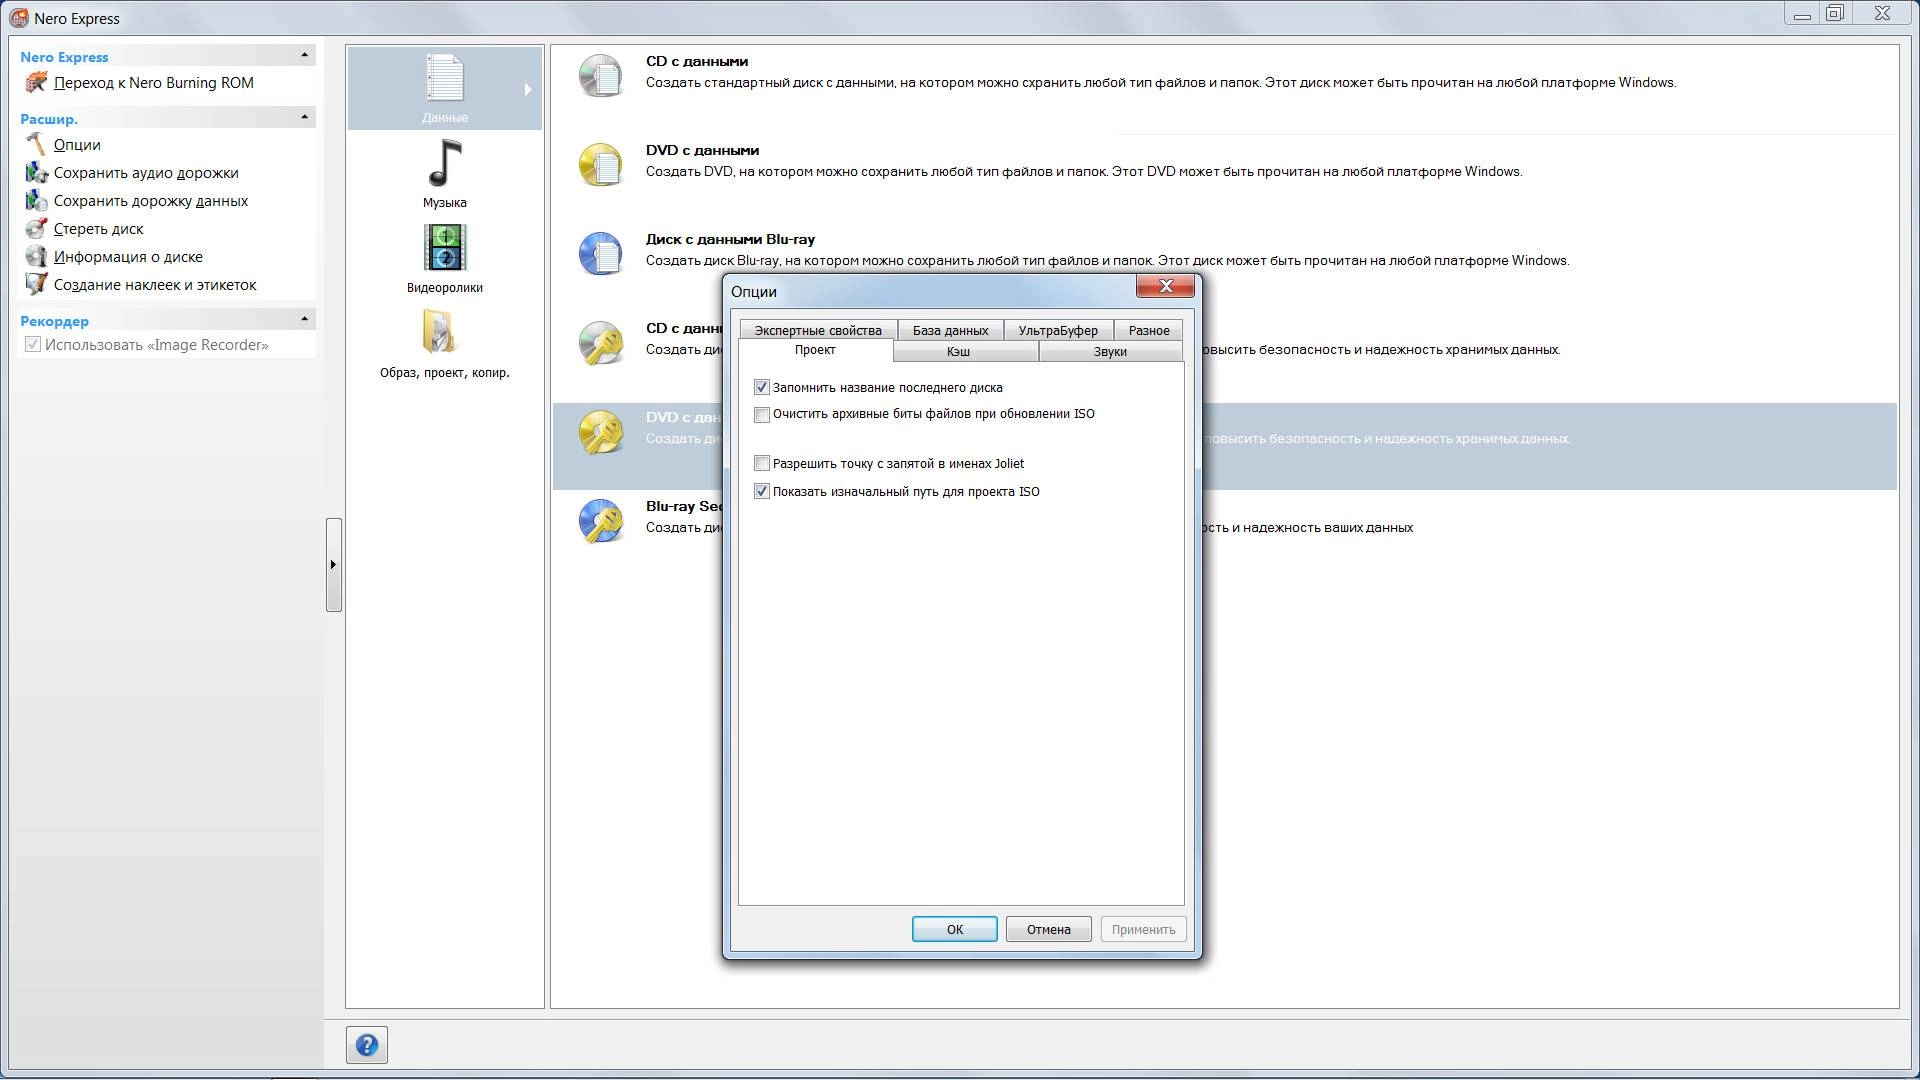Viewport: 1920px width, 1080px height.
Task: Click the arrow on the Данные category
Action: pos(528,90)
